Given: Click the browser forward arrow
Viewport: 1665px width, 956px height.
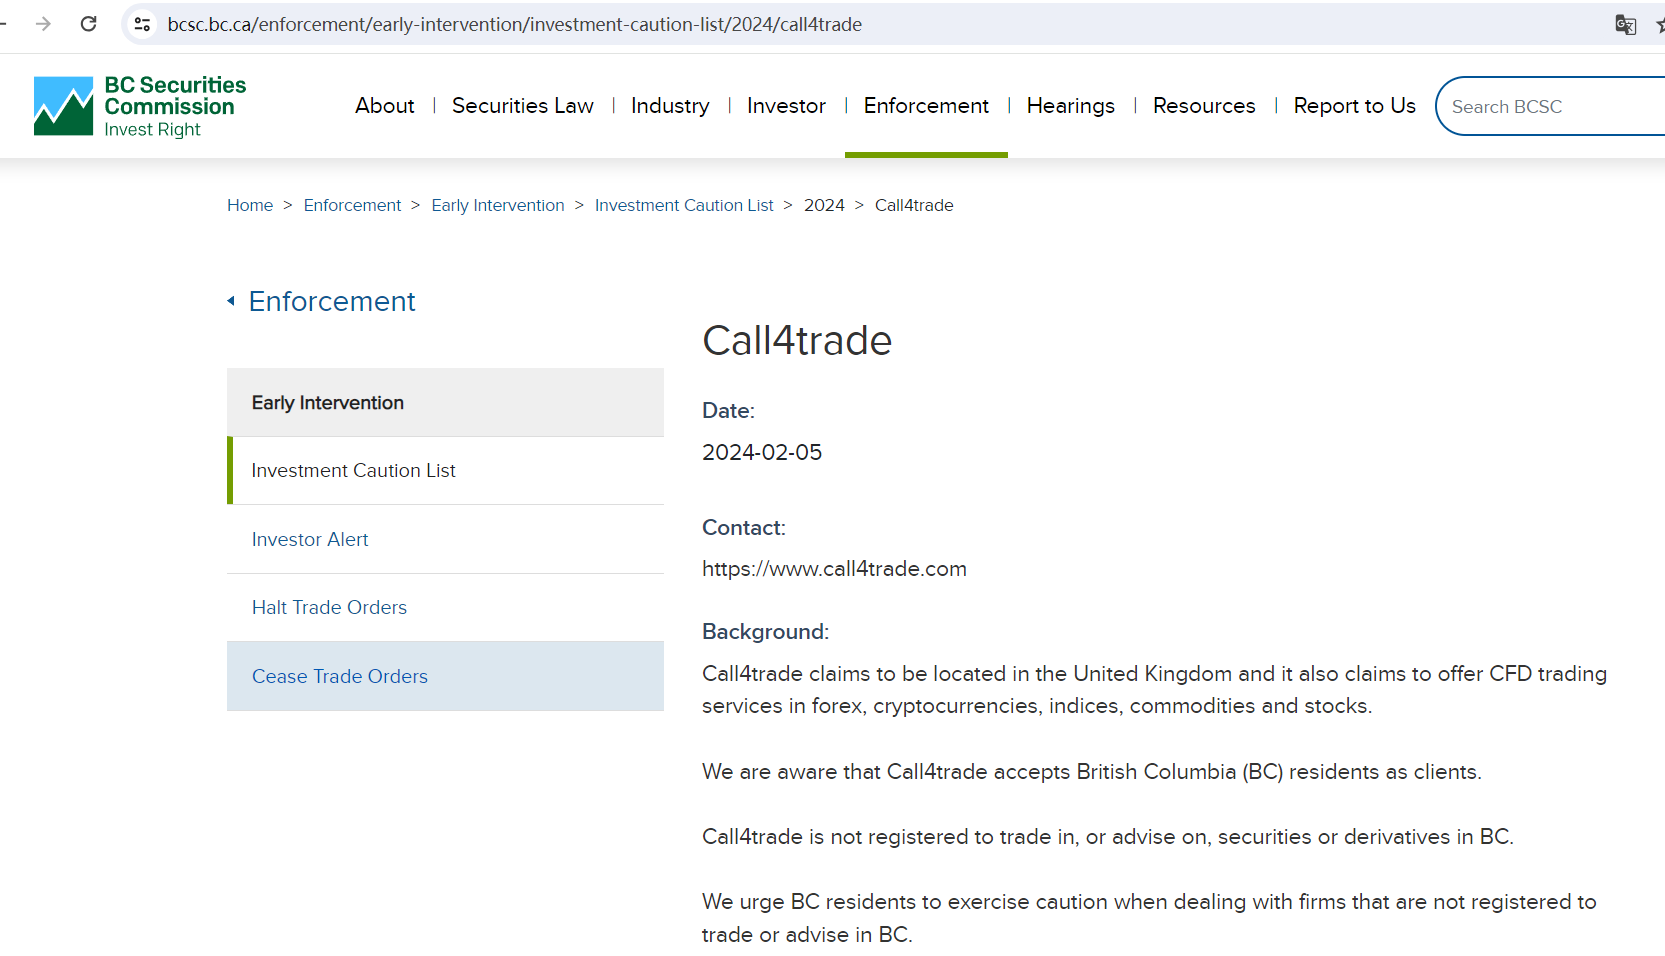Looking at the screenshot, I should tap(43, 24).
